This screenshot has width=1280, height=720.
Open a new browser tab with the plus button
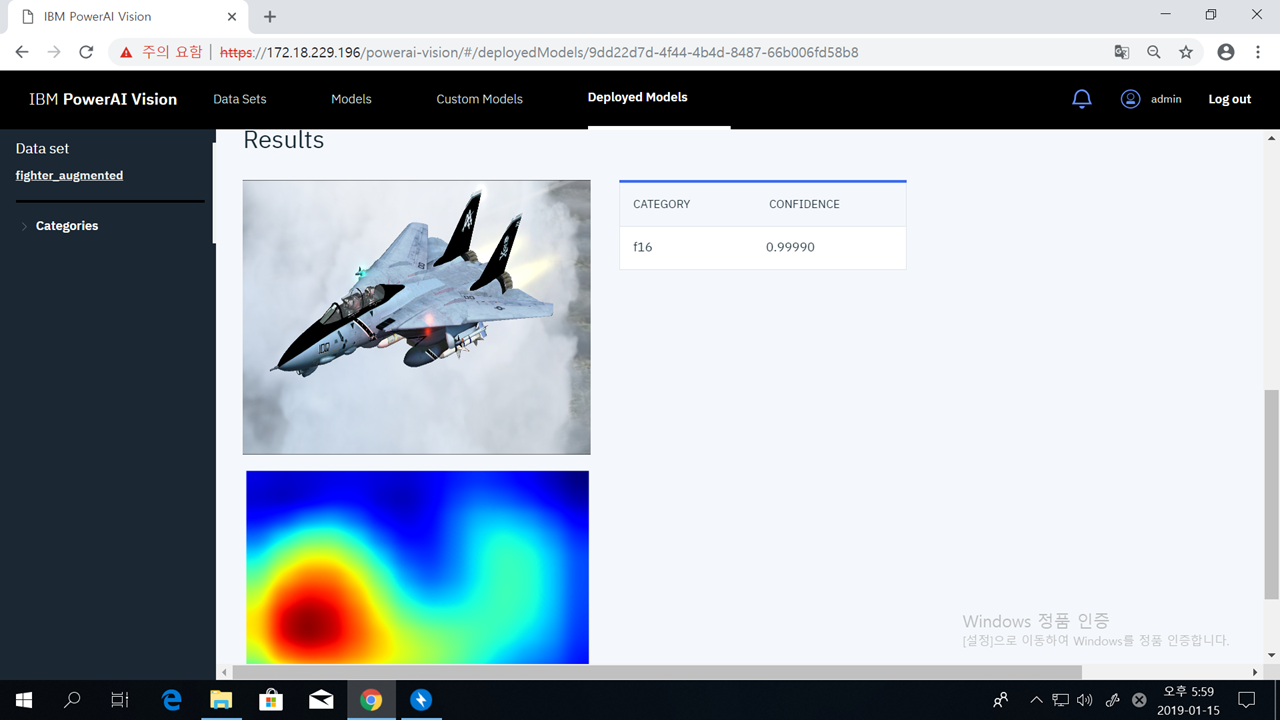click(269, 16)
